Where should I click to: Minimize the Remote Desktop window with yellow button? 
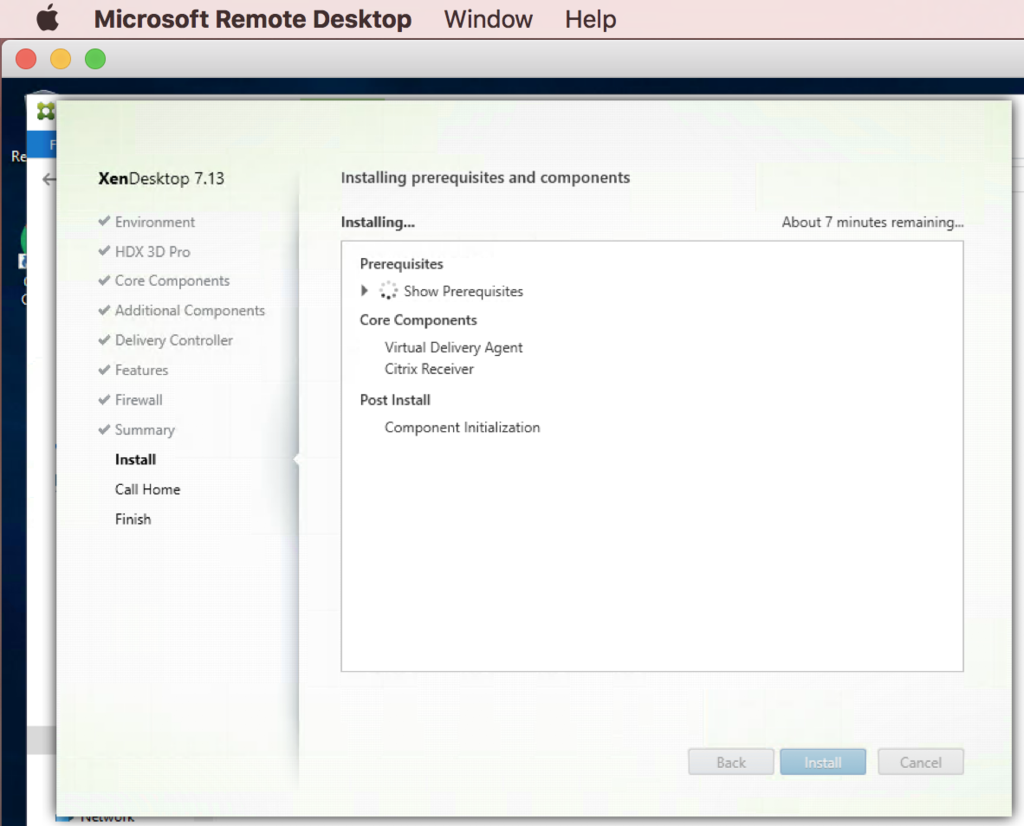61,59
